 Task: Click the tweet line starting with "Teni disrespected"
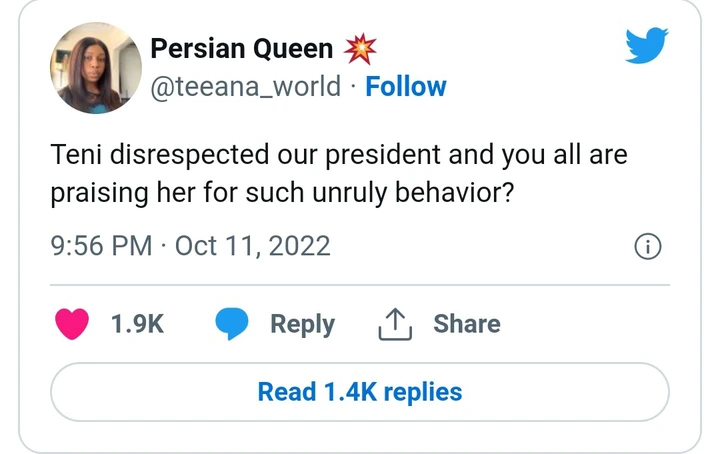[338, 157]
